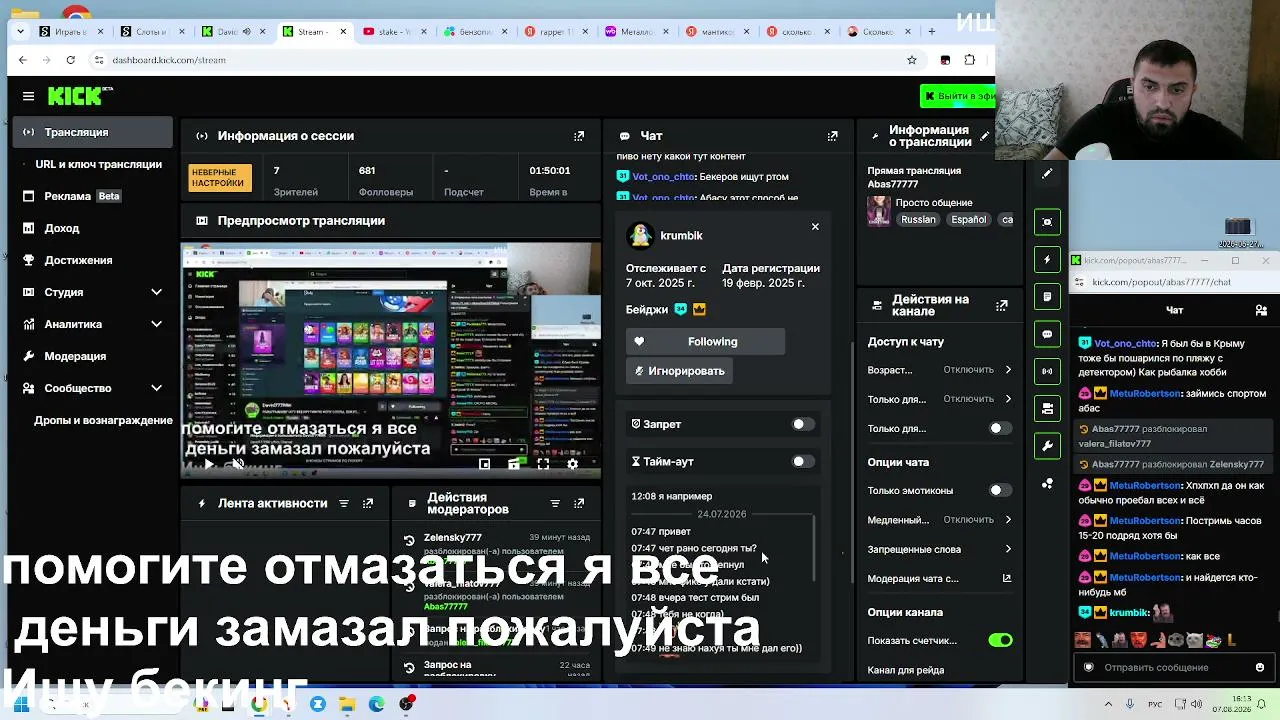
Task: Click the browser address bar URL
Action: click(x=169, y=60)
